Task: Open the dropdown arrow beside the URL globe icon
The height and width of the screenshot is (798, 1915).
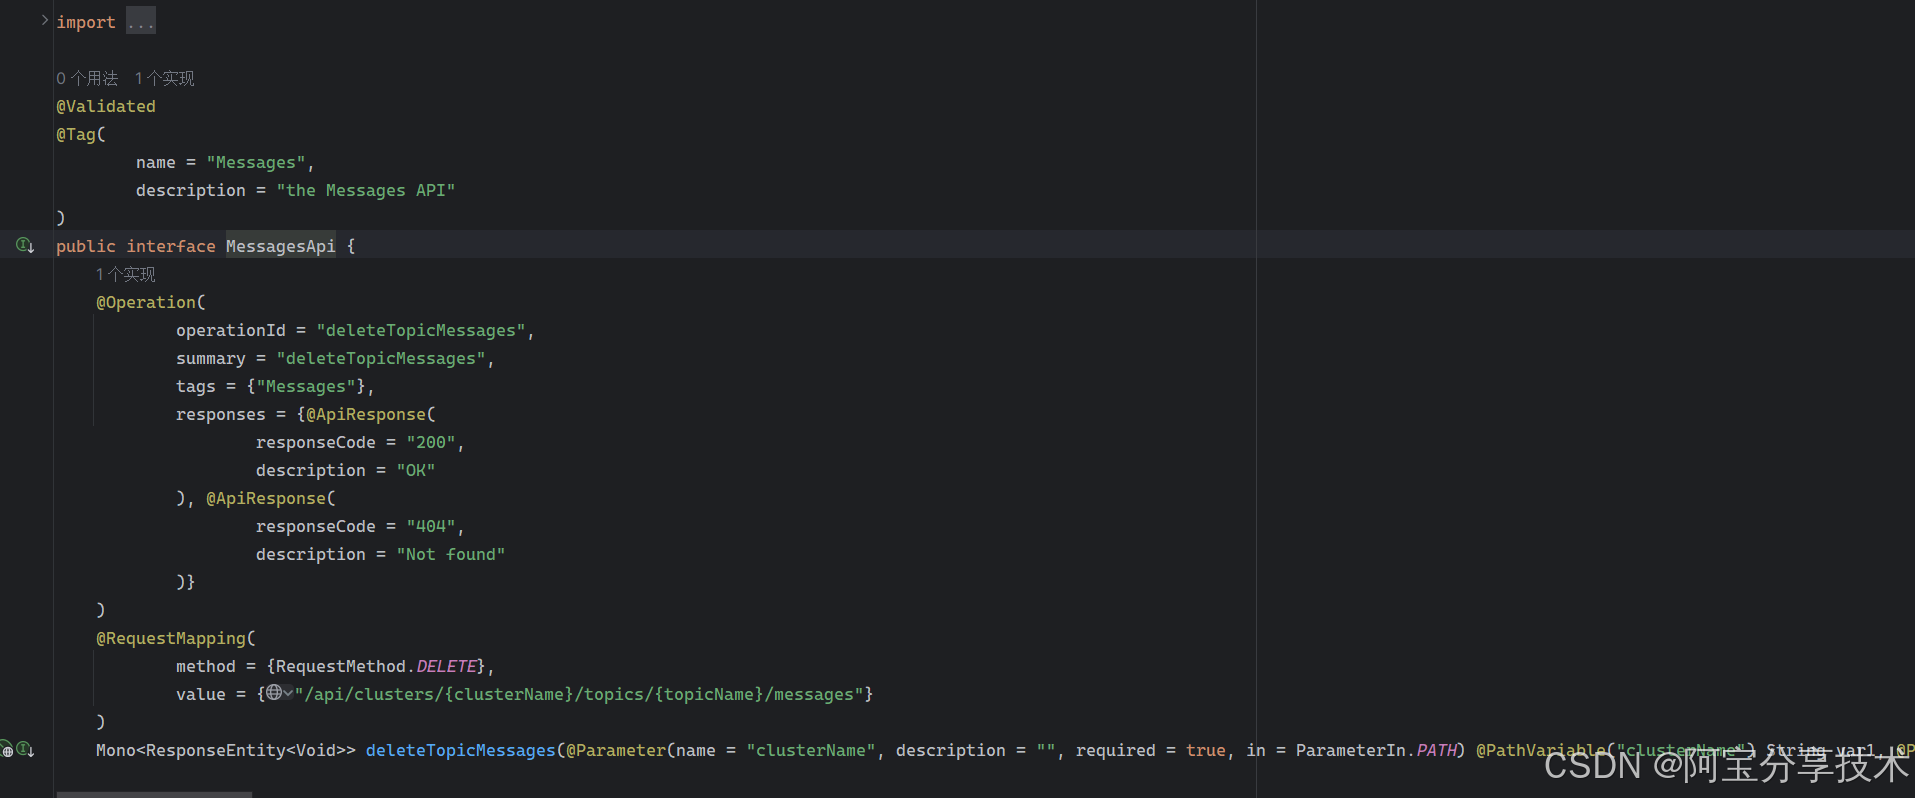Action: point(288,692)
